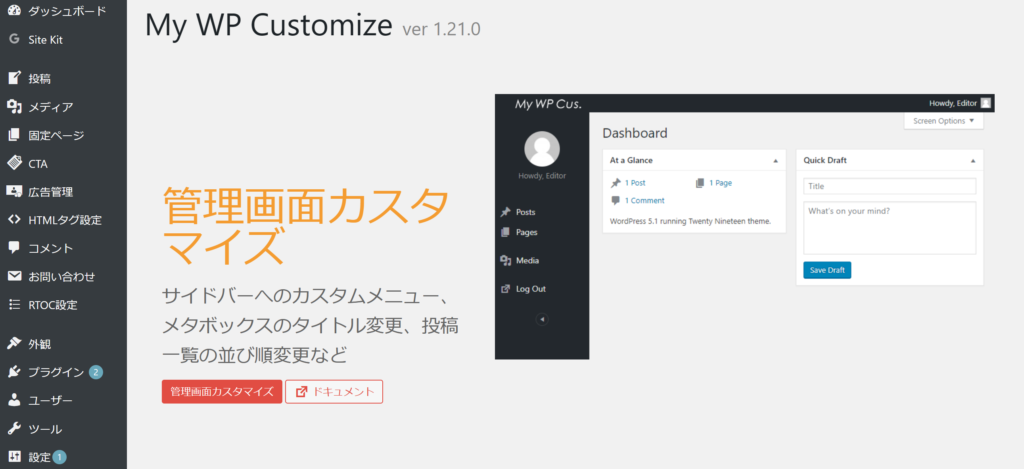Click the Site Kit Google icon
Viewport: 1024px width, 469px height.
point(14,40)
